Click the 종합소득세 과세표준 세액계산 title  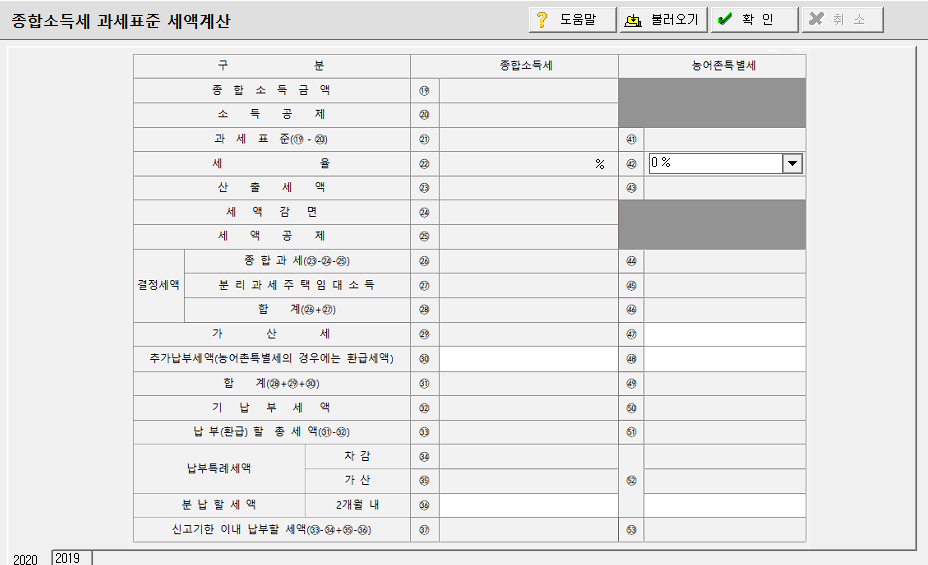[x=120, y=21]
